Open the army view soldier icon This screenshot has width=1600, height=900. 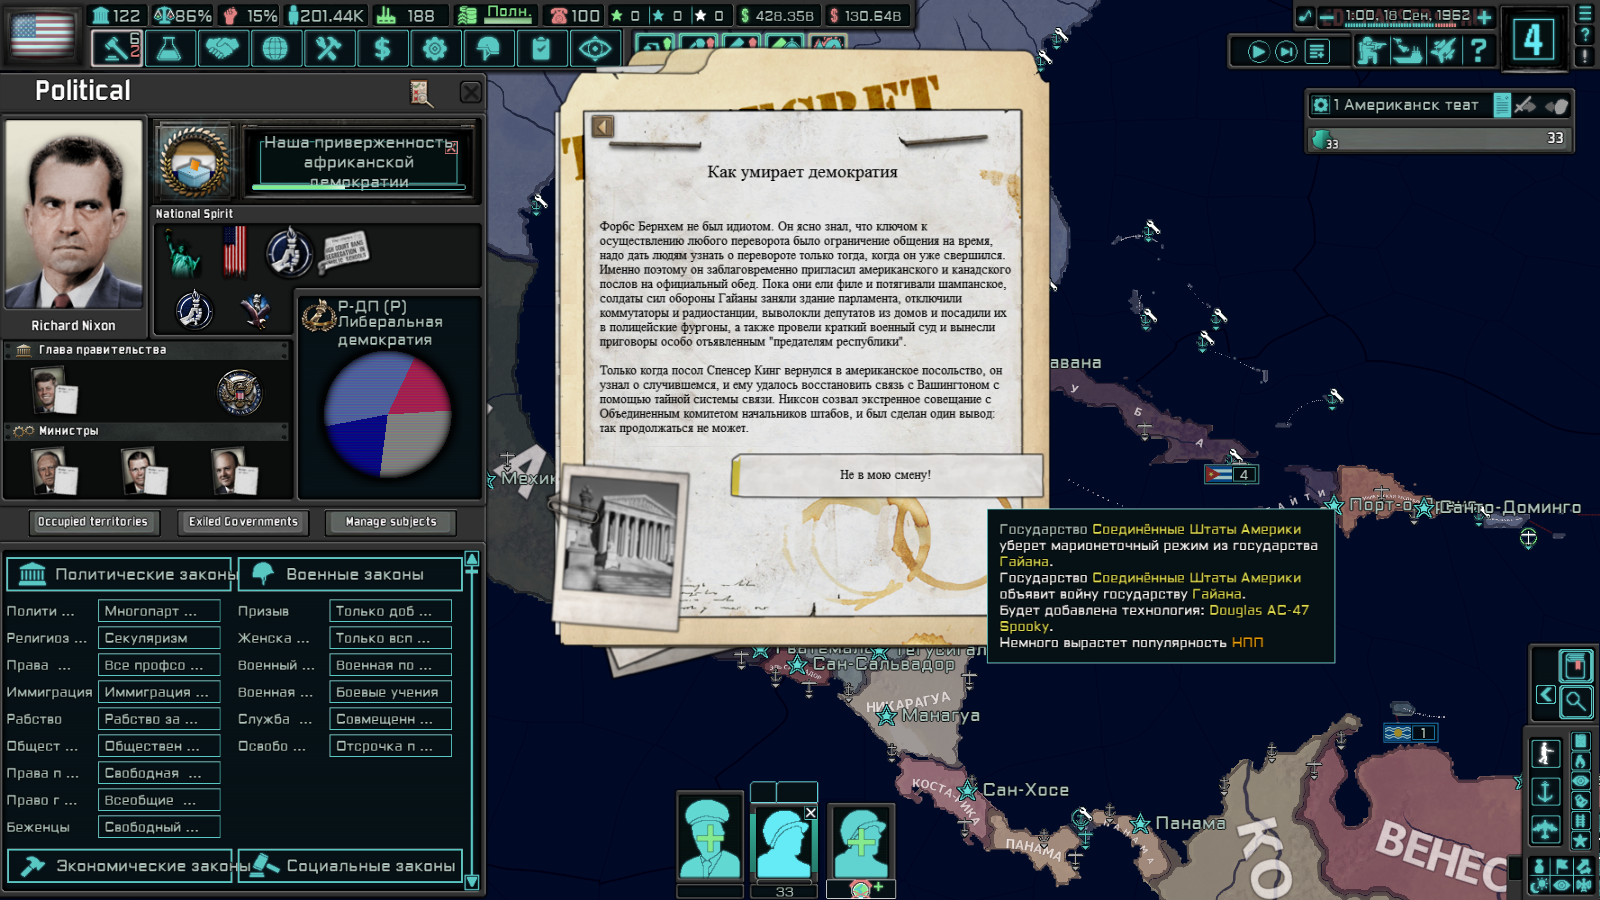pyautogui.click(x=1371, y=50)
